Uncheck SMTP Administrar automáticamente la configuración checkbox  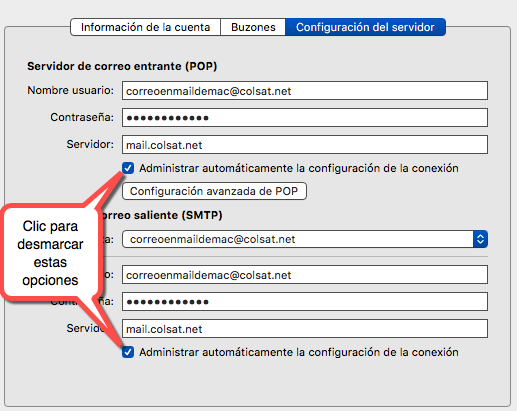[x=128, y=352]
